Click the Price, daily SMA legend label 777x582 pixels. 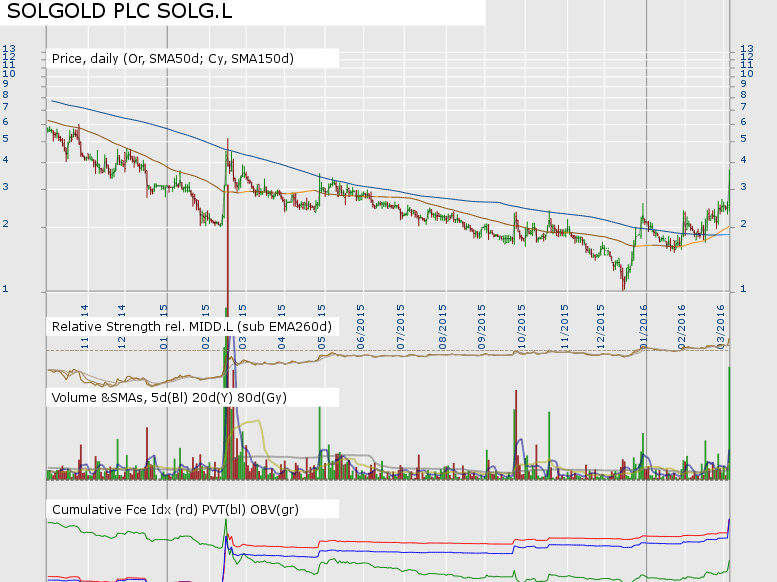click(x=173, y=58)
